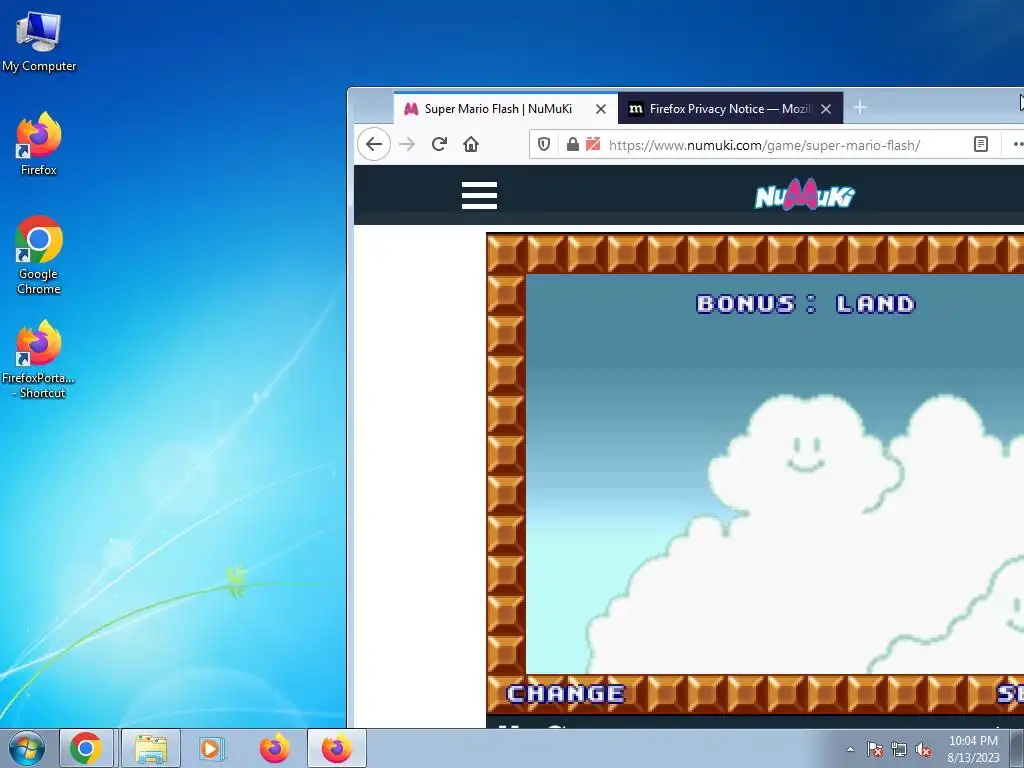The height and width of the screenshot is (768, 1024).
Task: Launch Windows Media Player from taskbar
Action: (210, 748)
